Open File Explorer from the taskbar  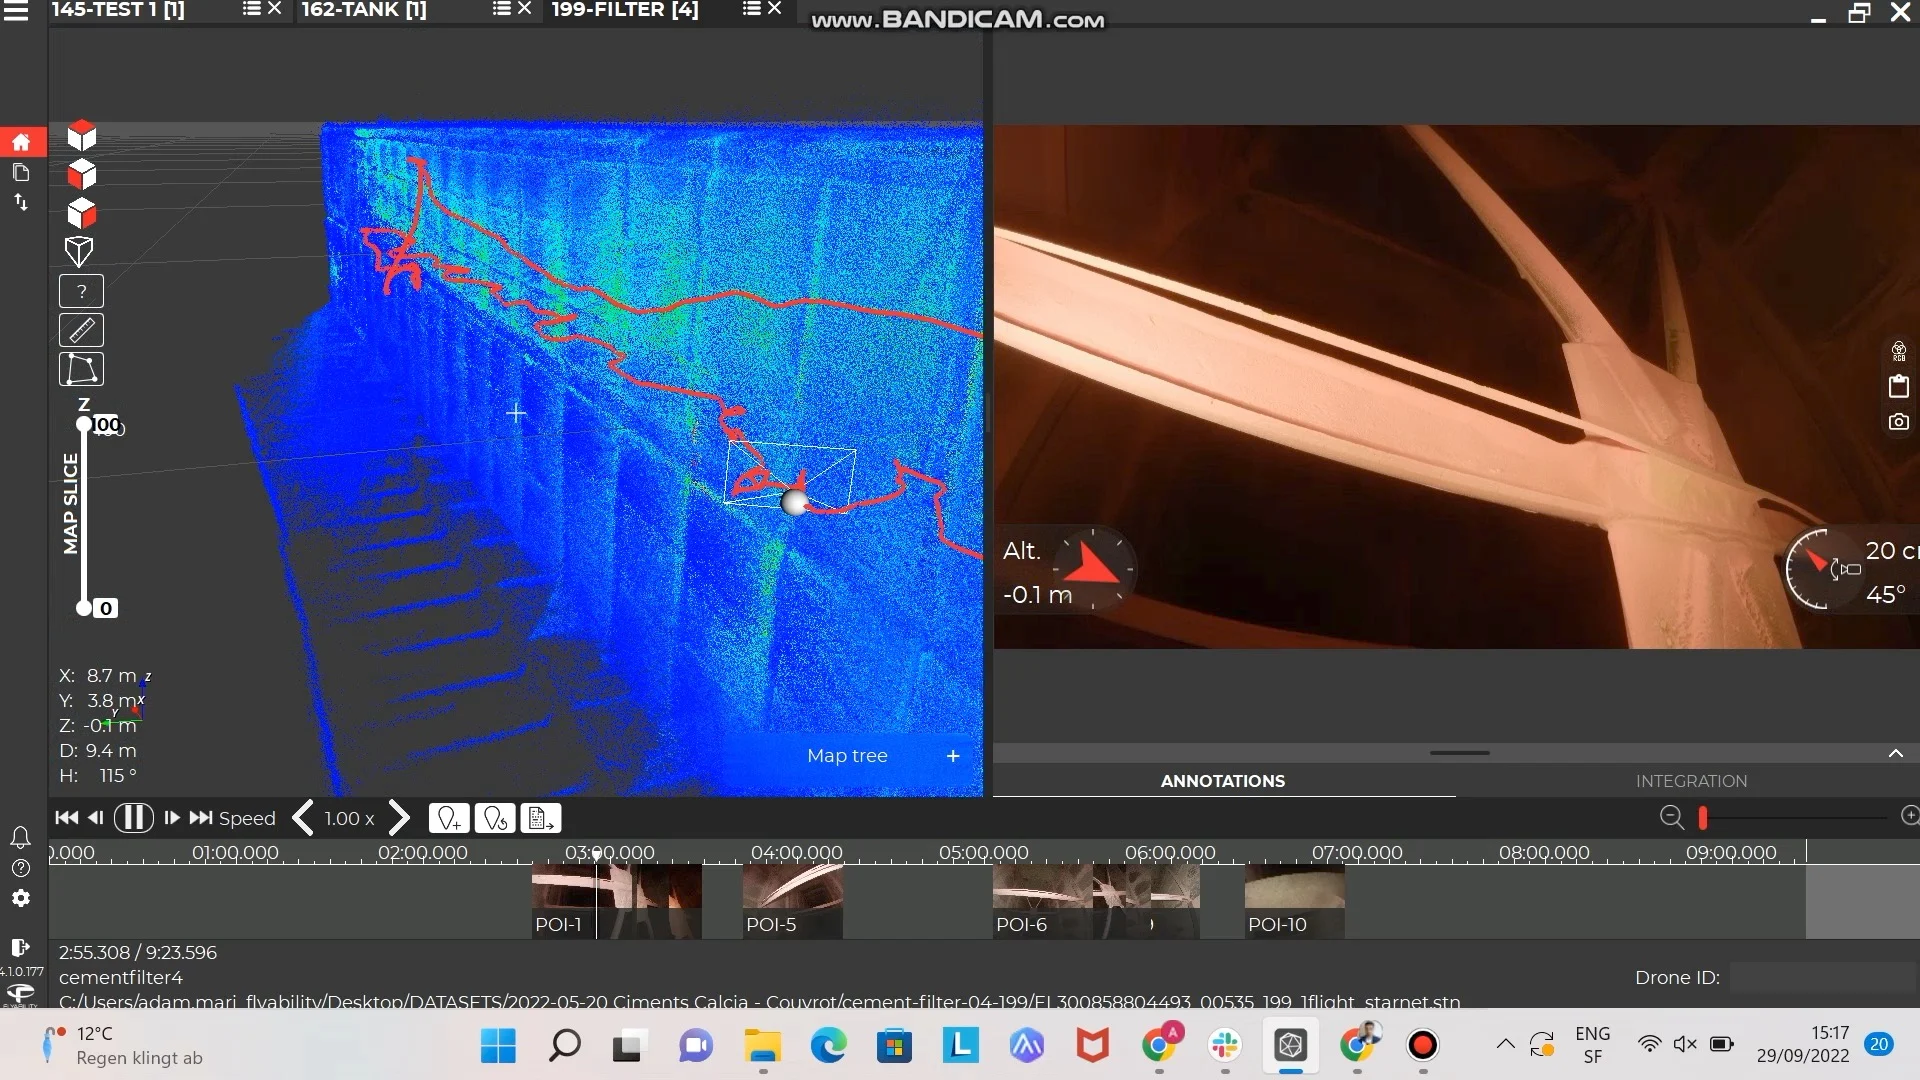[x=762, y=1046]
